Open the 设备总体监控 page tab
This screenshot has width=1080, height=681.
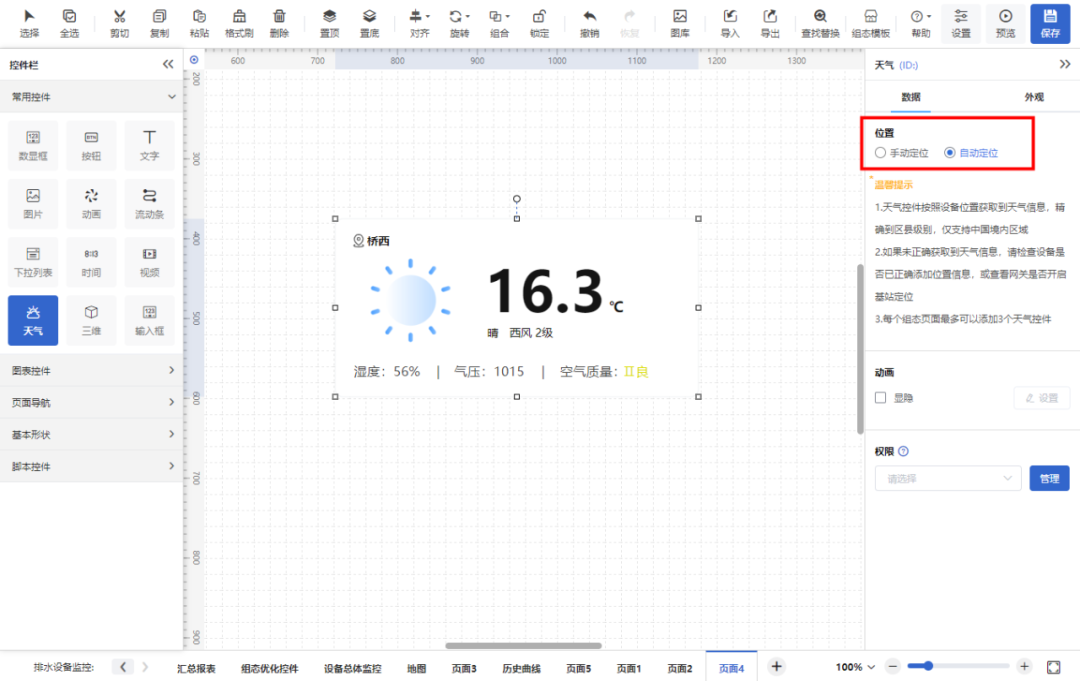point(353,668)
